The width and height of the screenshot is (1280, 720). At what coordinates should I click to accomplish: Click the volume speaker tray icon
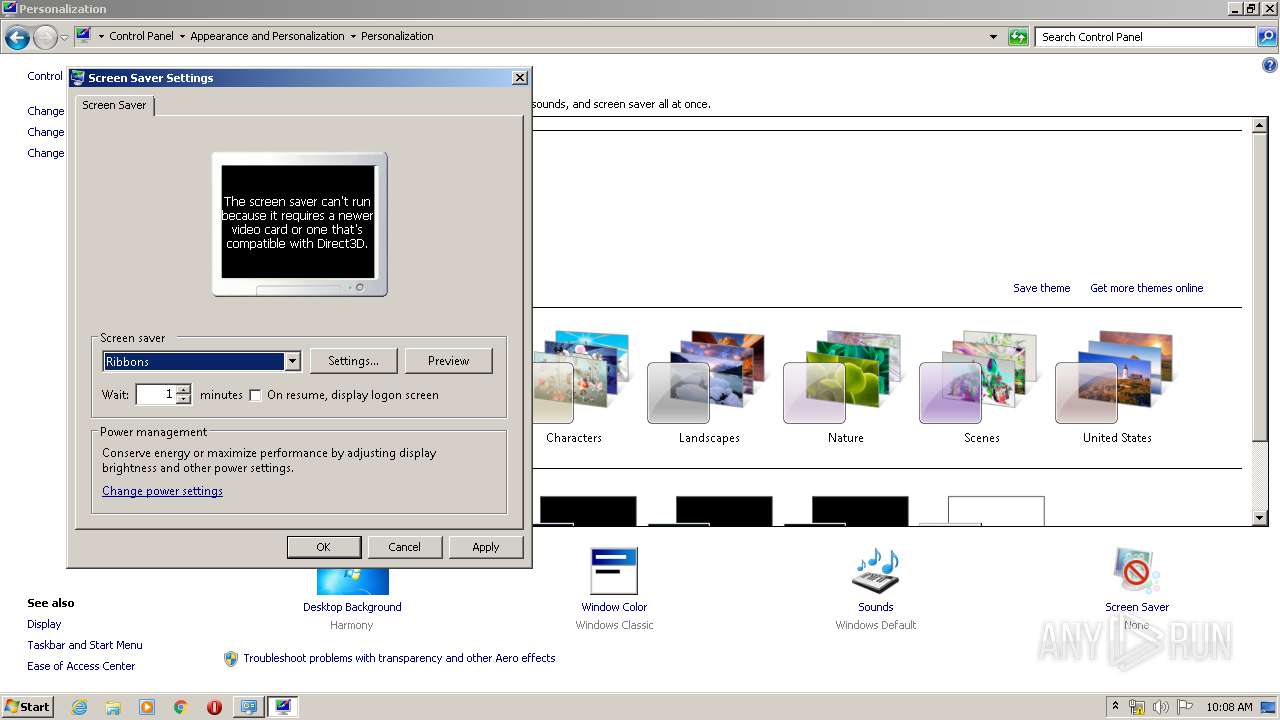tap(1160, 707)
